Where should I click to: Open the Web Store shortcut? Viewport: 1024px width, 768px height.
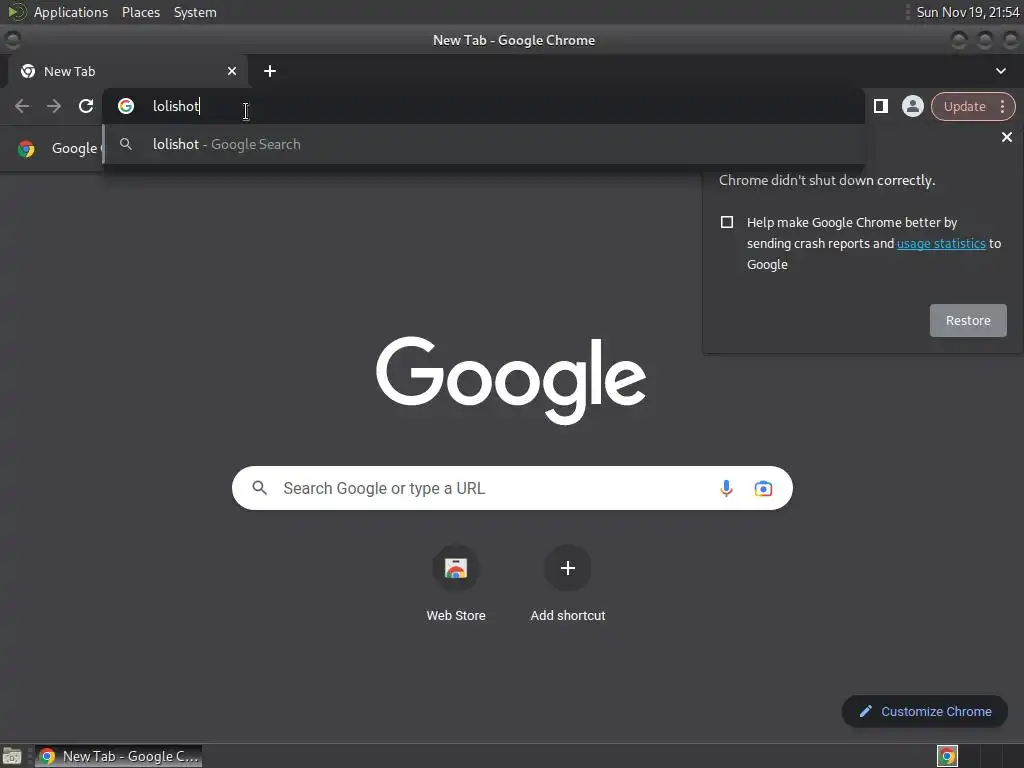(456, 584)
